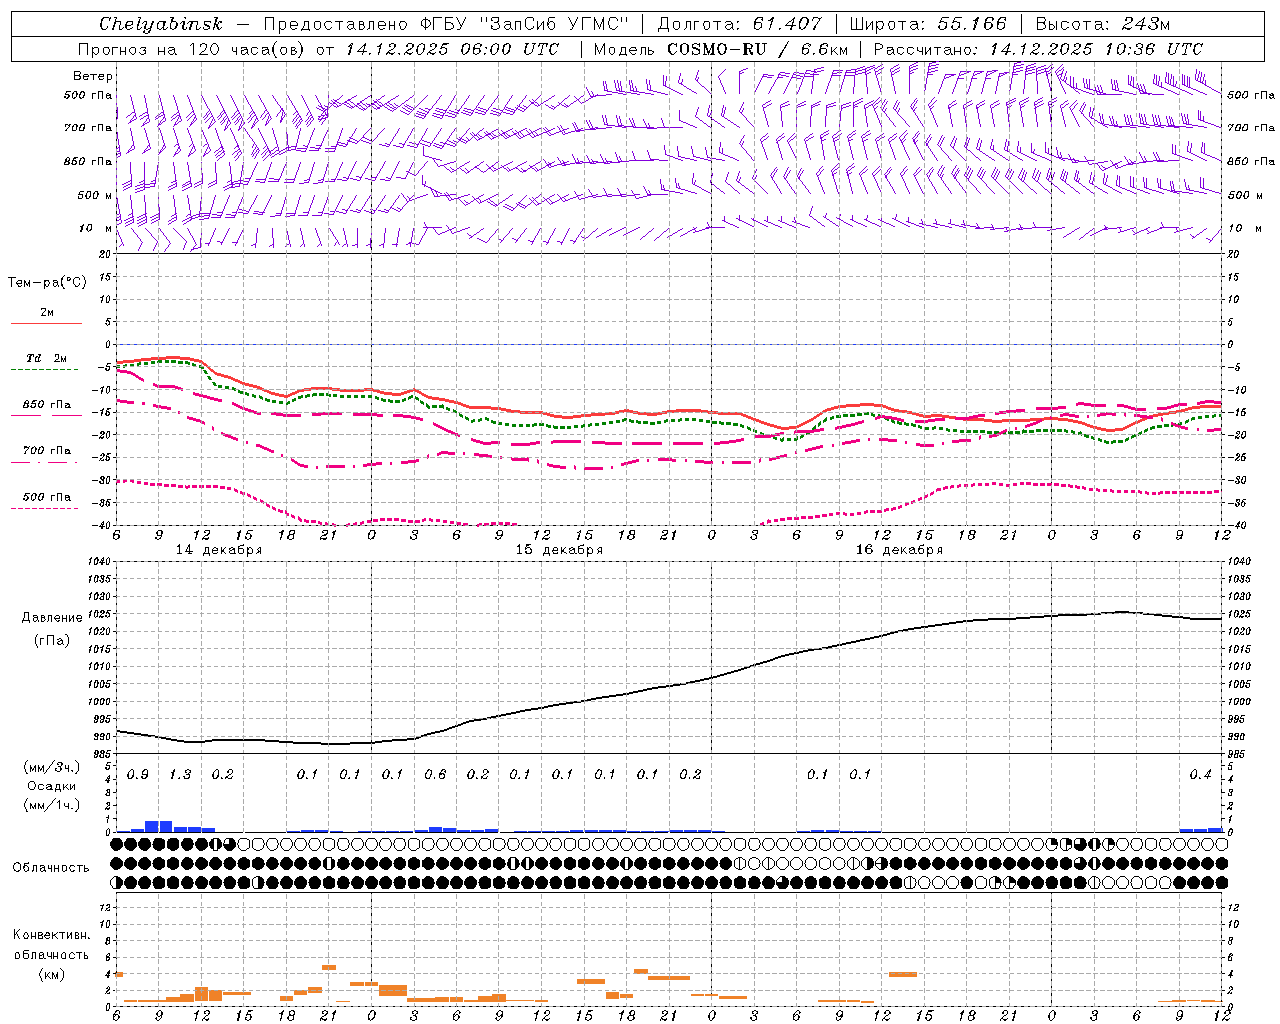Select the 'Долгота: 61.407' header value
1280x1024 pixels.
click(739, 24)
